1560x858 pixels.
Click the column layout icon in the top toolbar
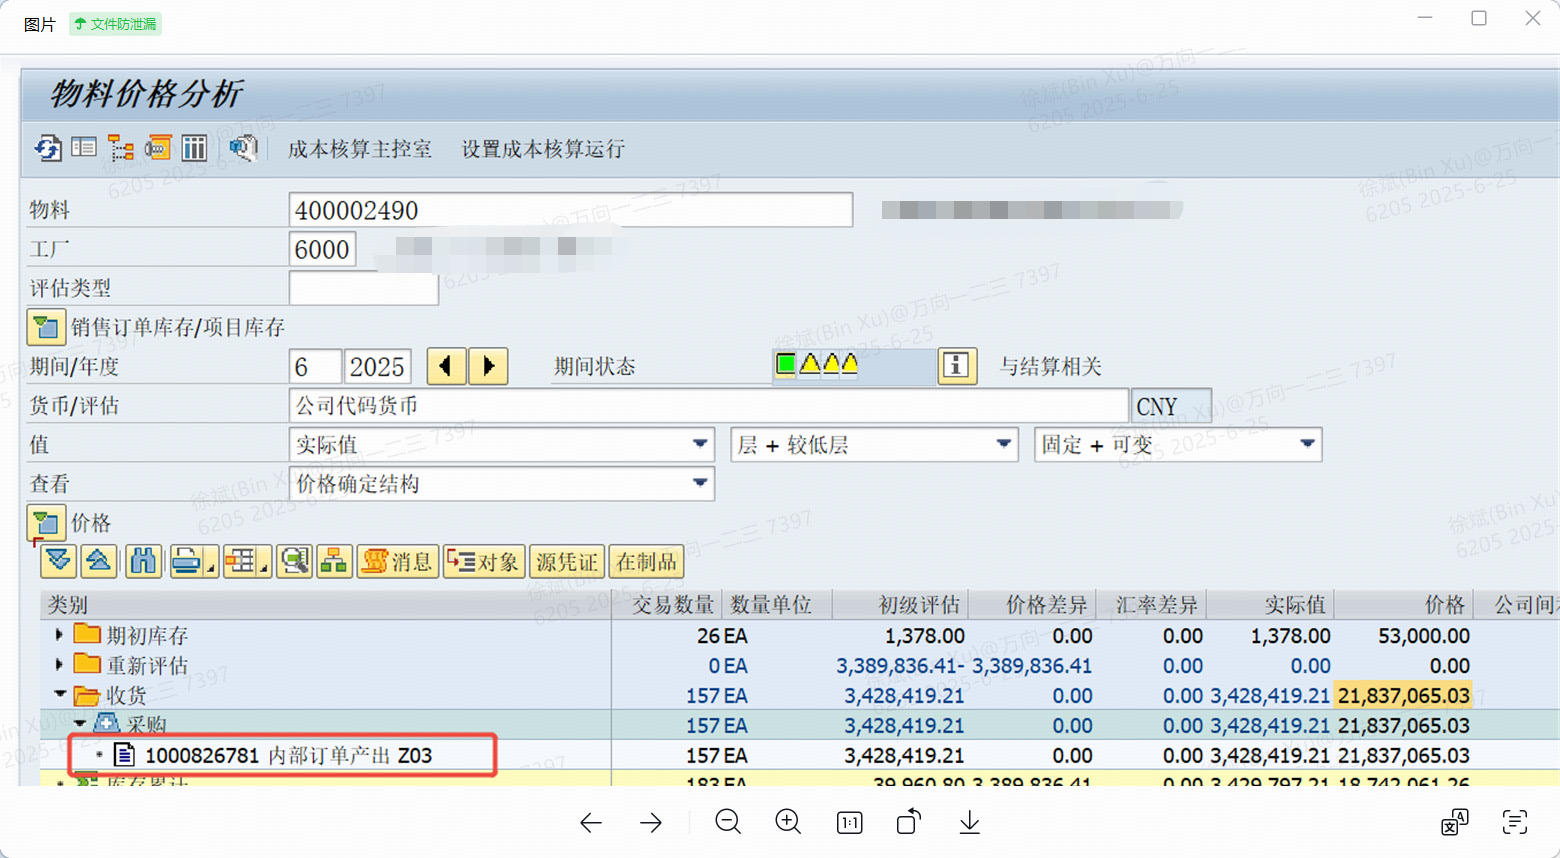click(x=194, y=149)
